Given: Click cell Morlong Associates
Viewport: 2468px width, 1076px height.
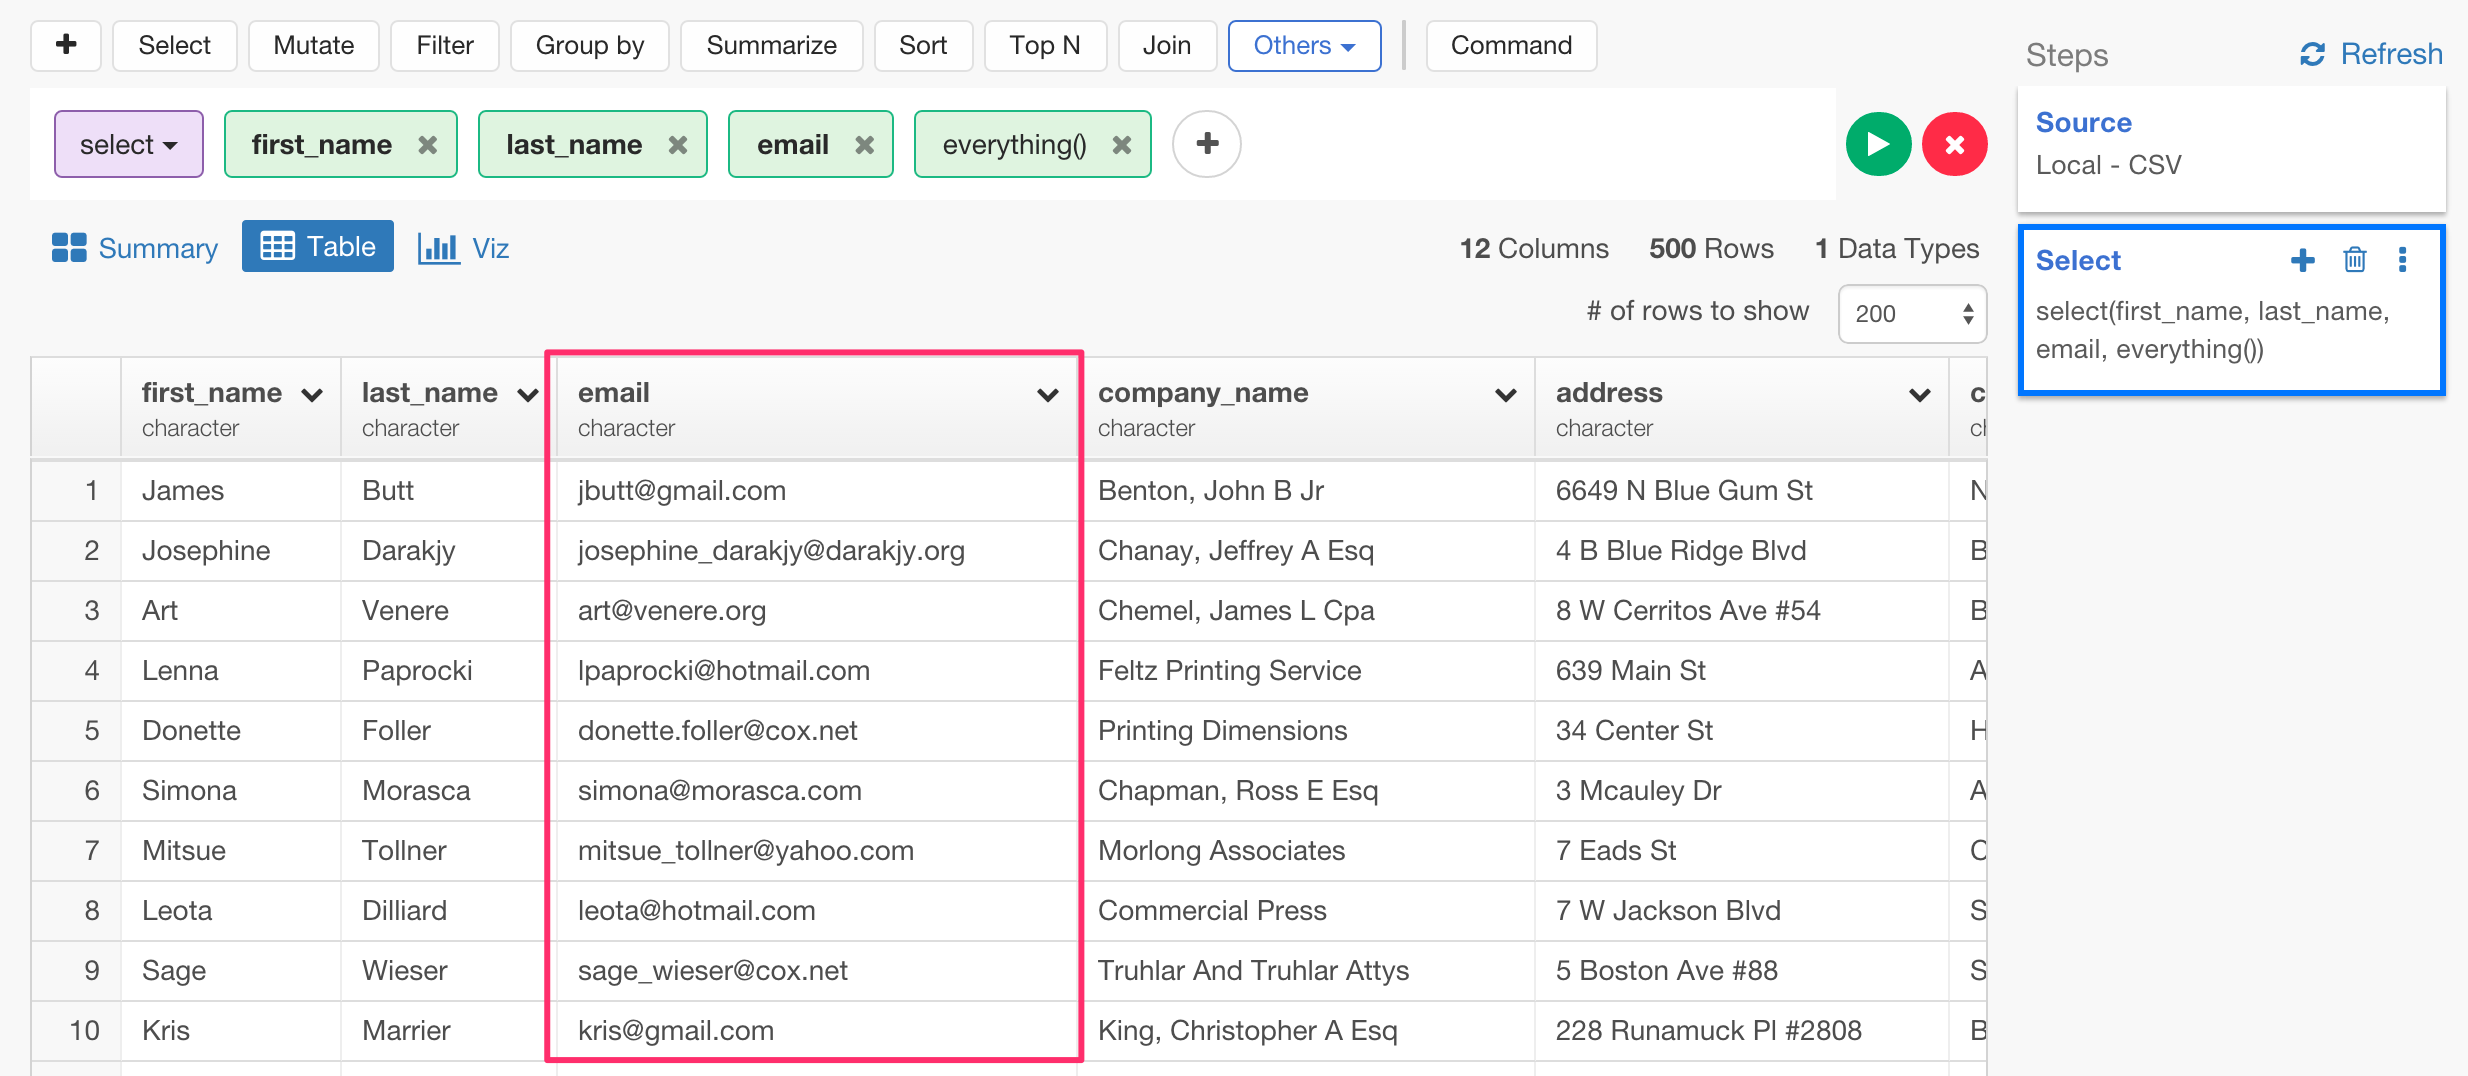Looking at the screenshot, I should 1306,850.
